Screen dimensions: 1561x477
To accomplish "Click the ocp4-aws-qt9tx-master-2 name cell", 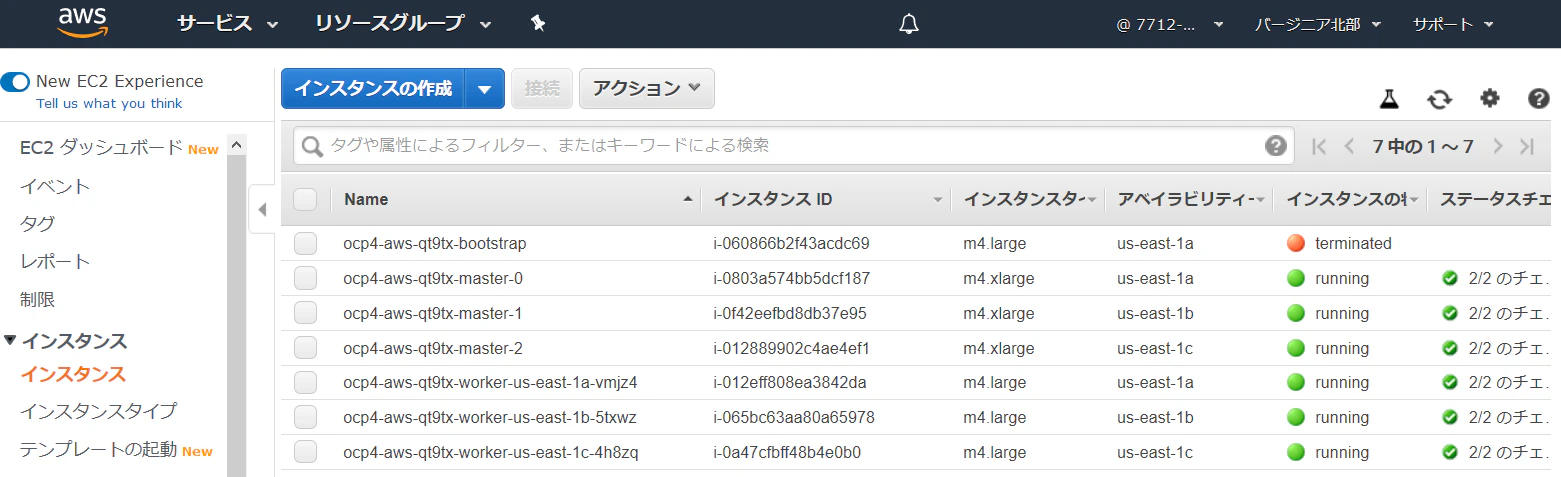I will 433,348.
